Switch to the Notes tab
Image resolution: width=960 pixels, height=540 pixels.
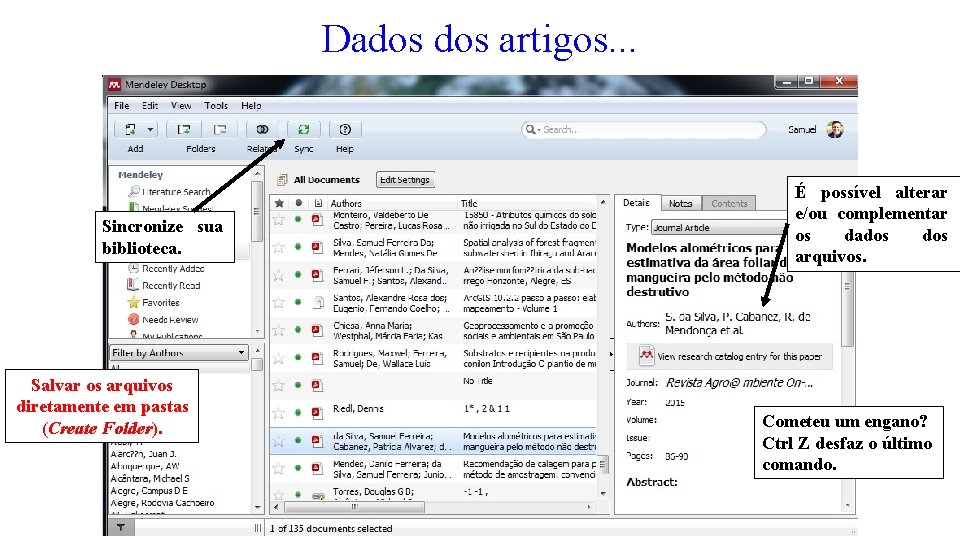pos(680,203)
